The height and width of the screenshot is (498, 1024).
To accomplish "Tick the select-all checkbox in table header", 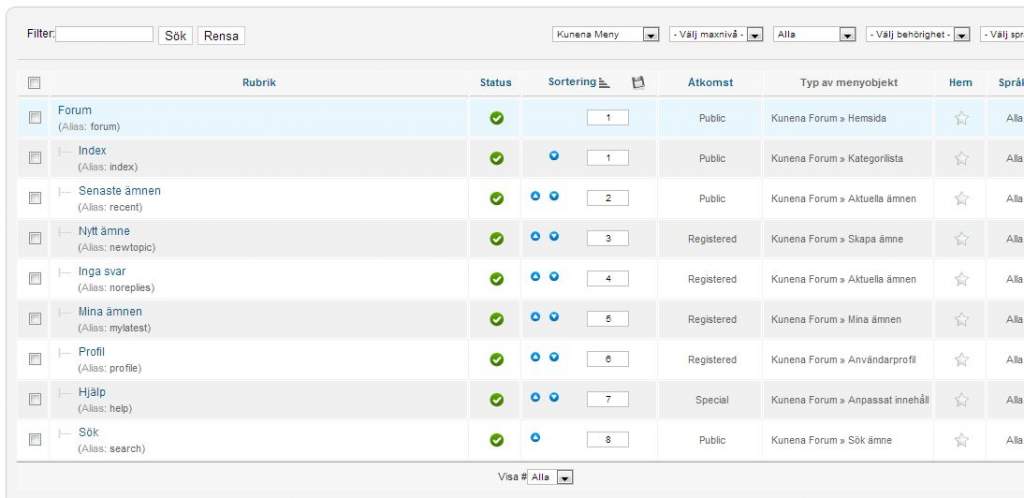I will coord(34,83).
